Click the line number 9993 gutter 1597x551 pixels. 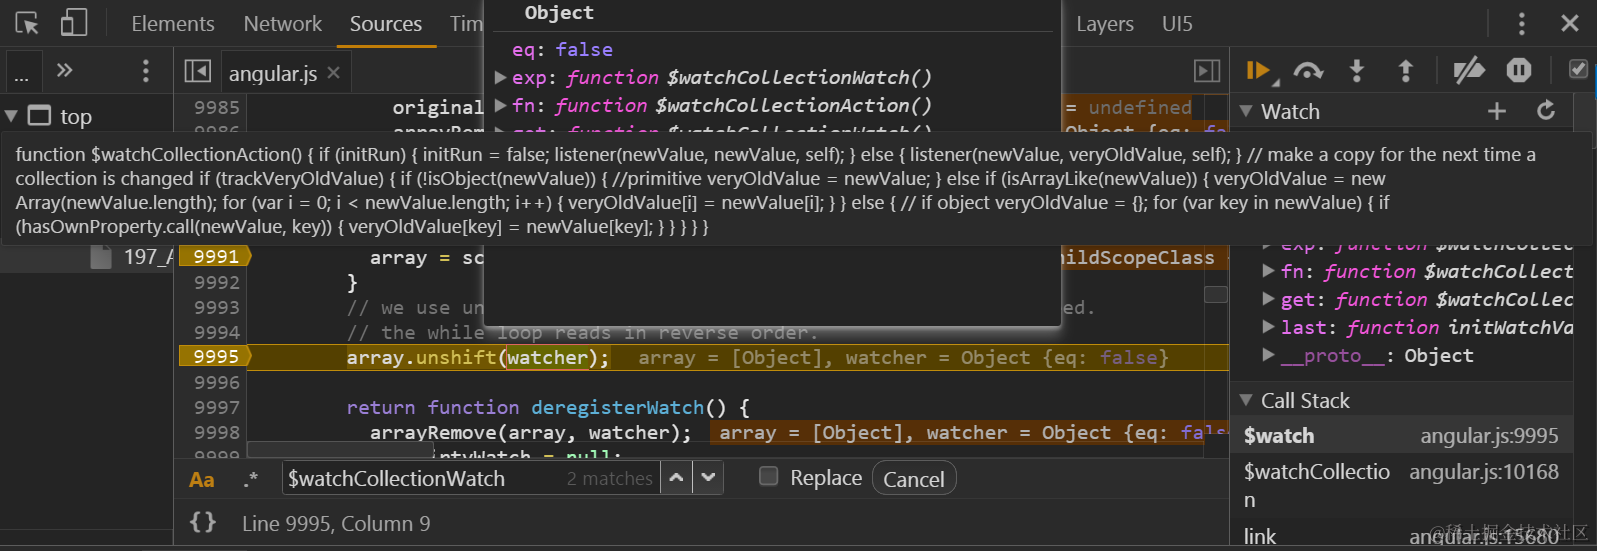(x=216, y=307)
